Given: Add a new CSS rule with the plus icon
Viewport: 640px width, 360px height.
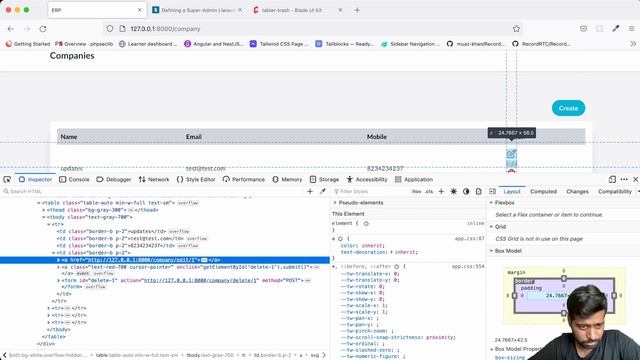Looking at the screenshot, I should [441, 191].
